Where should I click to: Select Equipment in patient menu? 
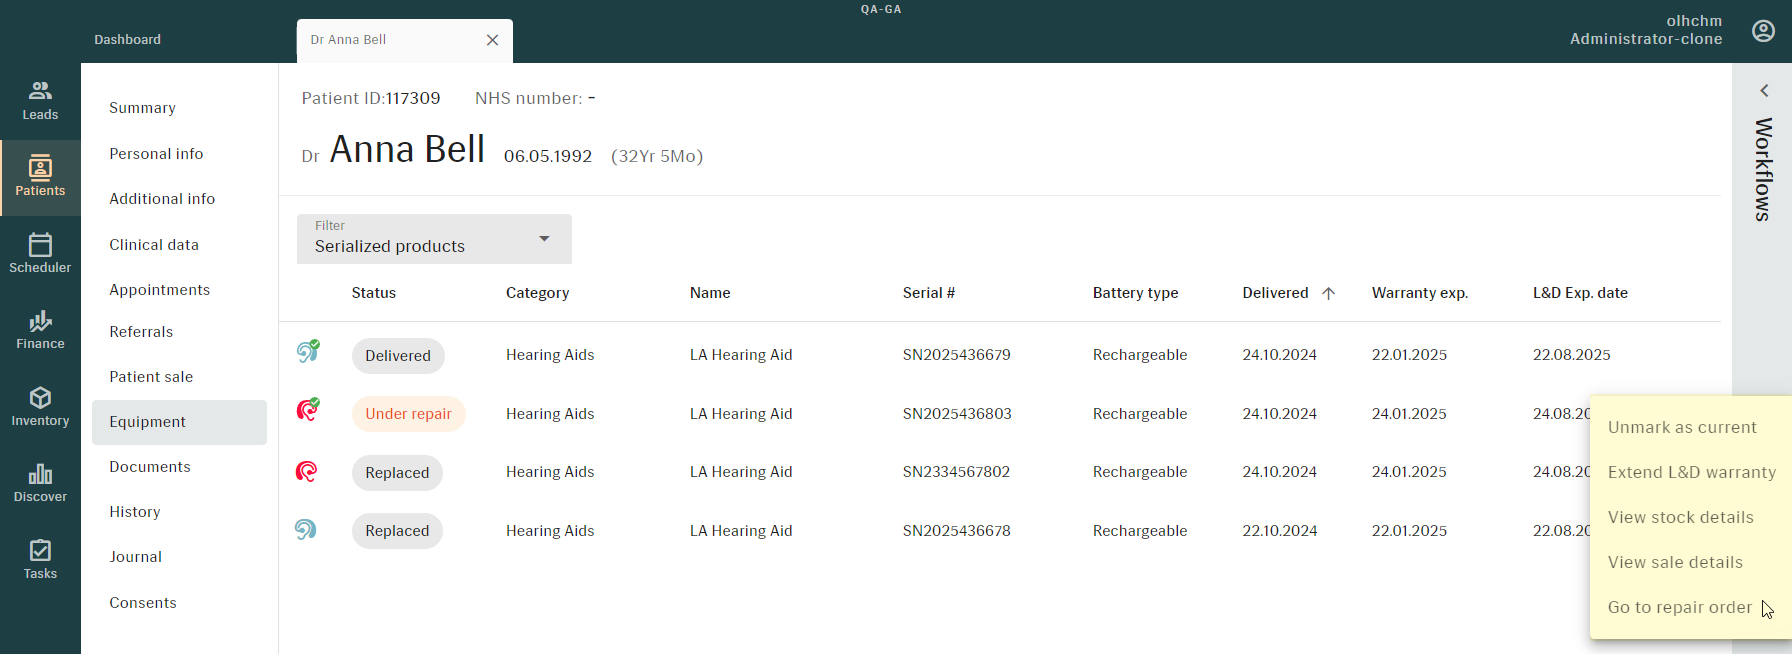179,422
